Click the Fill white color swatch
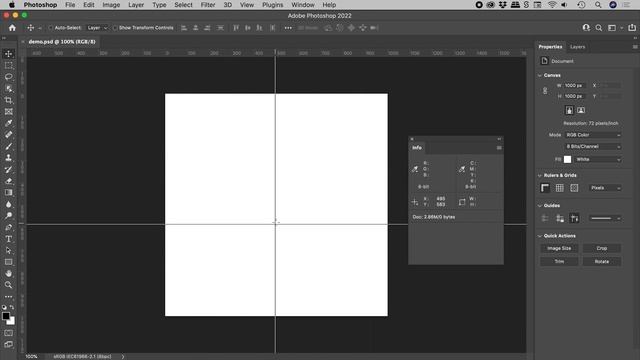The width and height of the screenshot is (640, 360). pos(567,159)
